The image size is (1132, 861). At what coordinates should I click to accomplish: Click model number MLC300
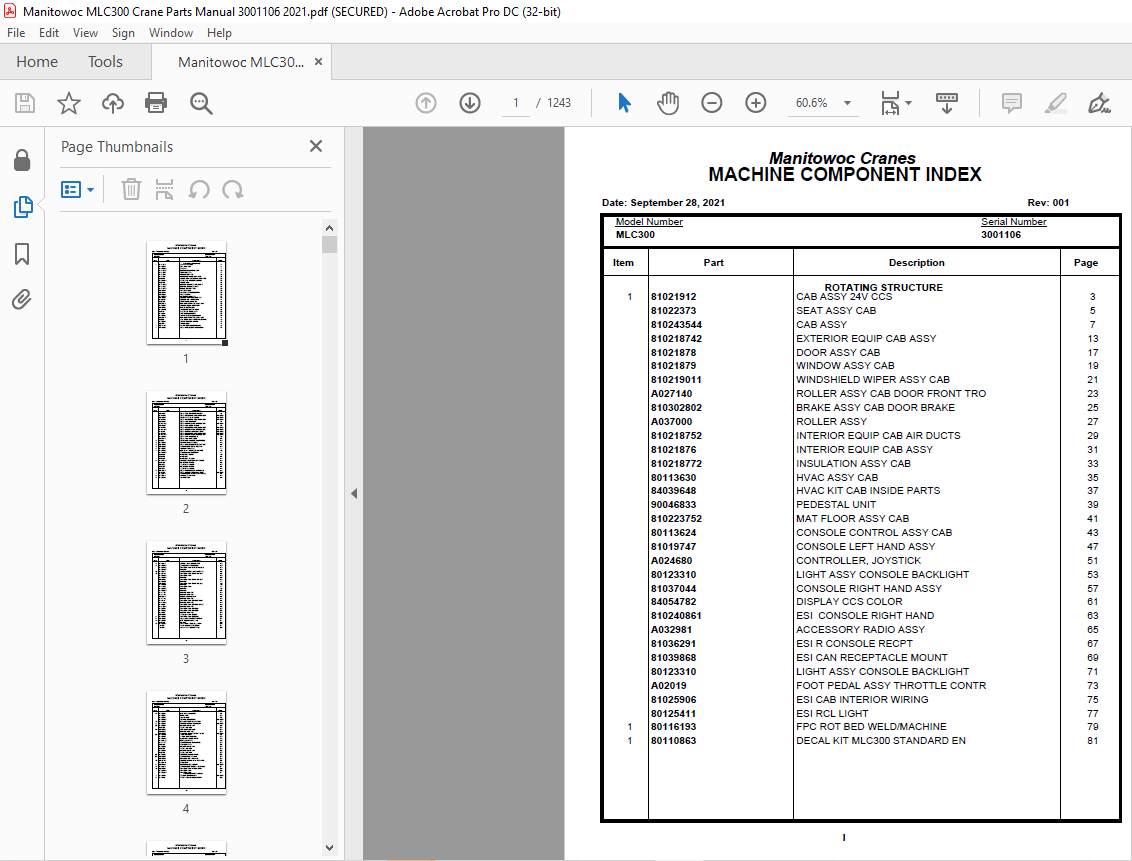635,235
